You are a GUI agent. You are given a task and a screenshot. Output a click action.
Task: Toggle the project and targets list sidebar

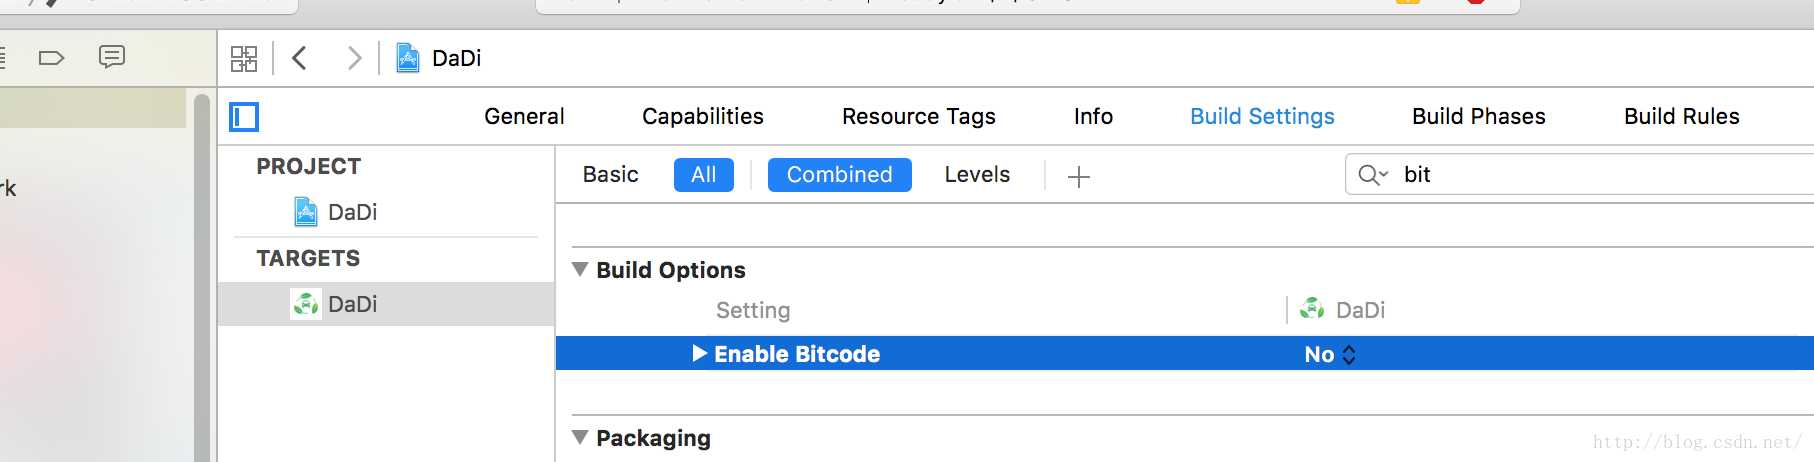[x=244, y=117]
